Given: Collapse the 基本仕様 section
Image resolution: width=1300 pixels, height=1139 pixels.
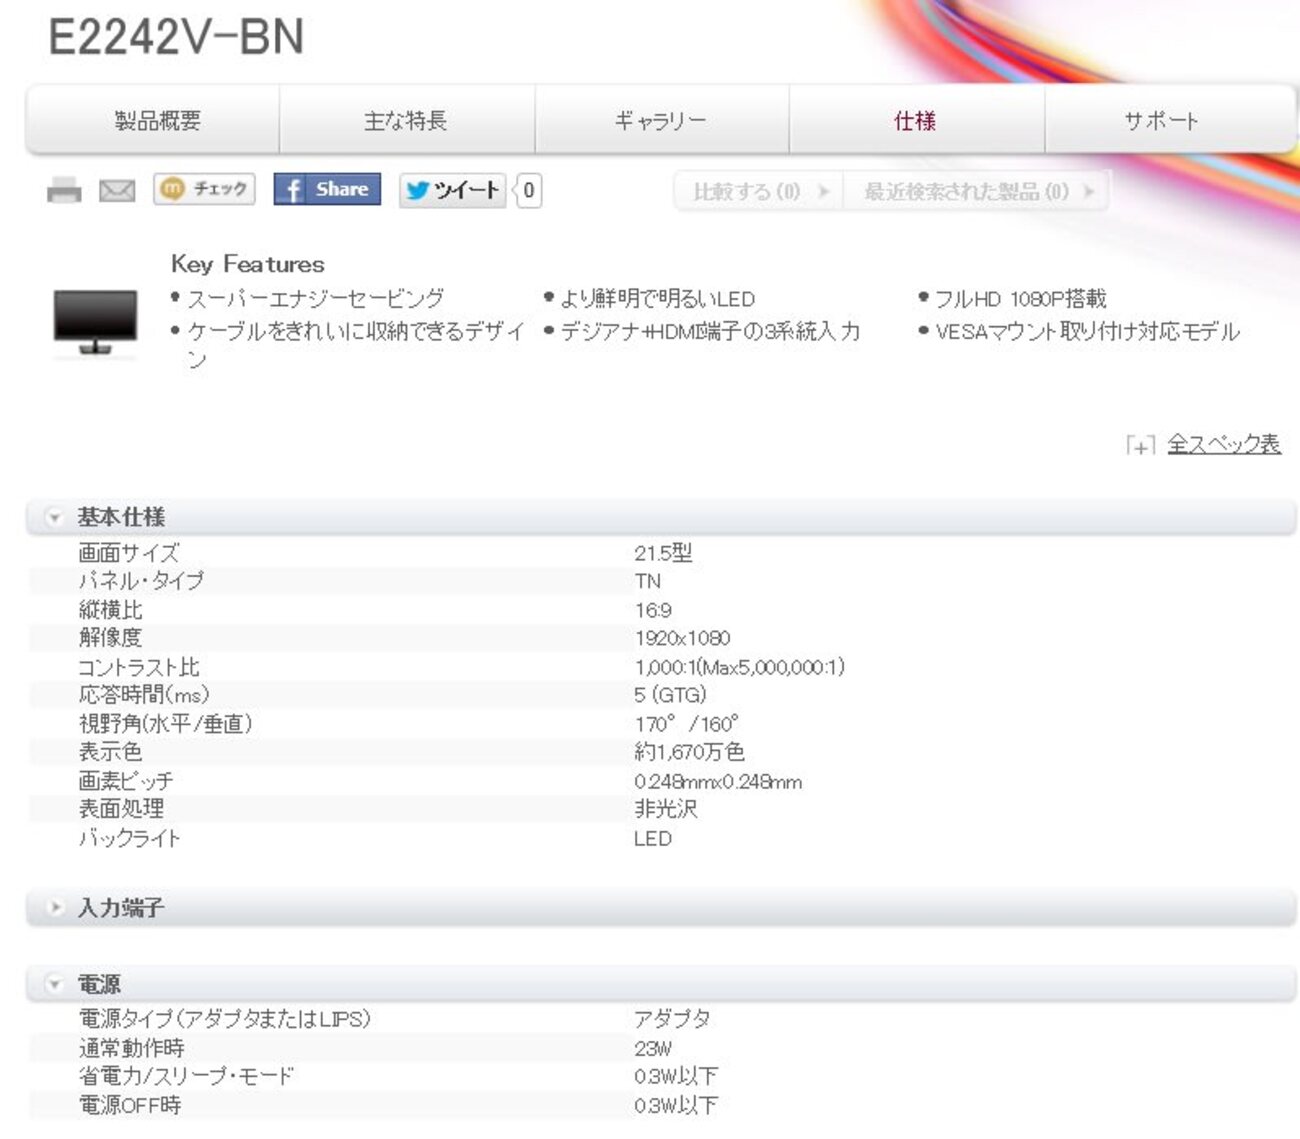Looking at the screenshot, I should pyautogui.click(x=55, y=517).
